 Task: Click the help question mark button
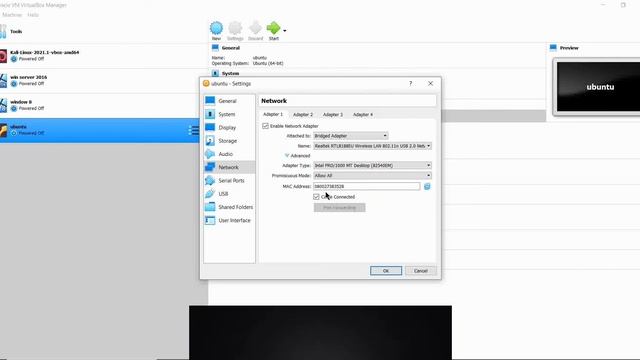pyautogui.click(x=411, y=83)
